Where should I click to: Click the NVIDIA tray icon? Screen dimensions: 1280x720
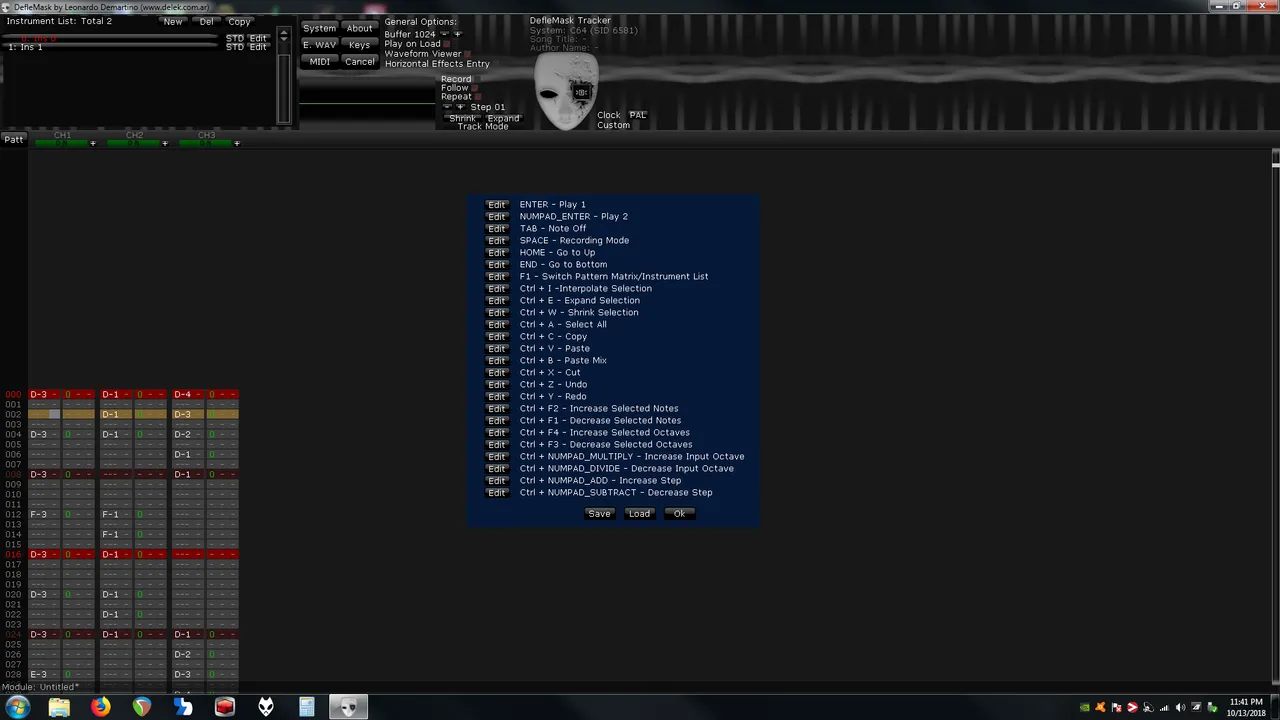pos(1085,708)
